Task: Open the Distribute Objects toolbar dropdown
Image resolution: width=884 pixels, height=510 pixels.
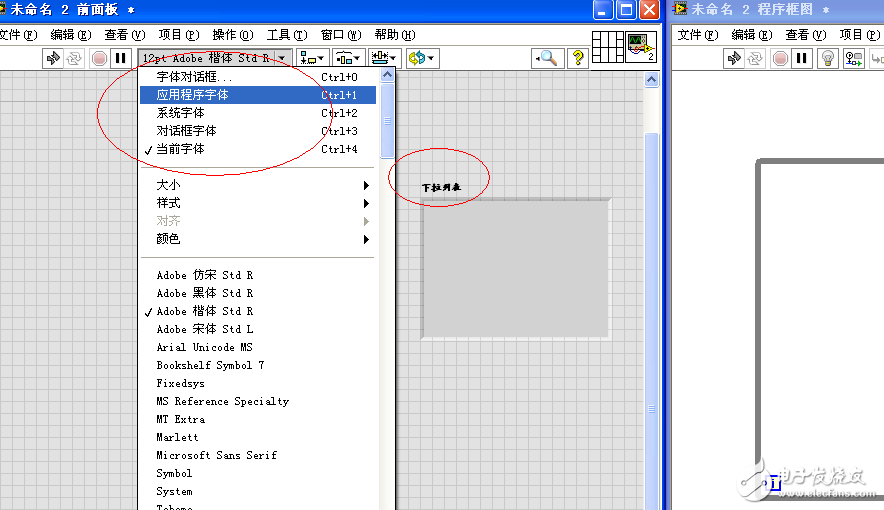Action: [x=347, y=58]
